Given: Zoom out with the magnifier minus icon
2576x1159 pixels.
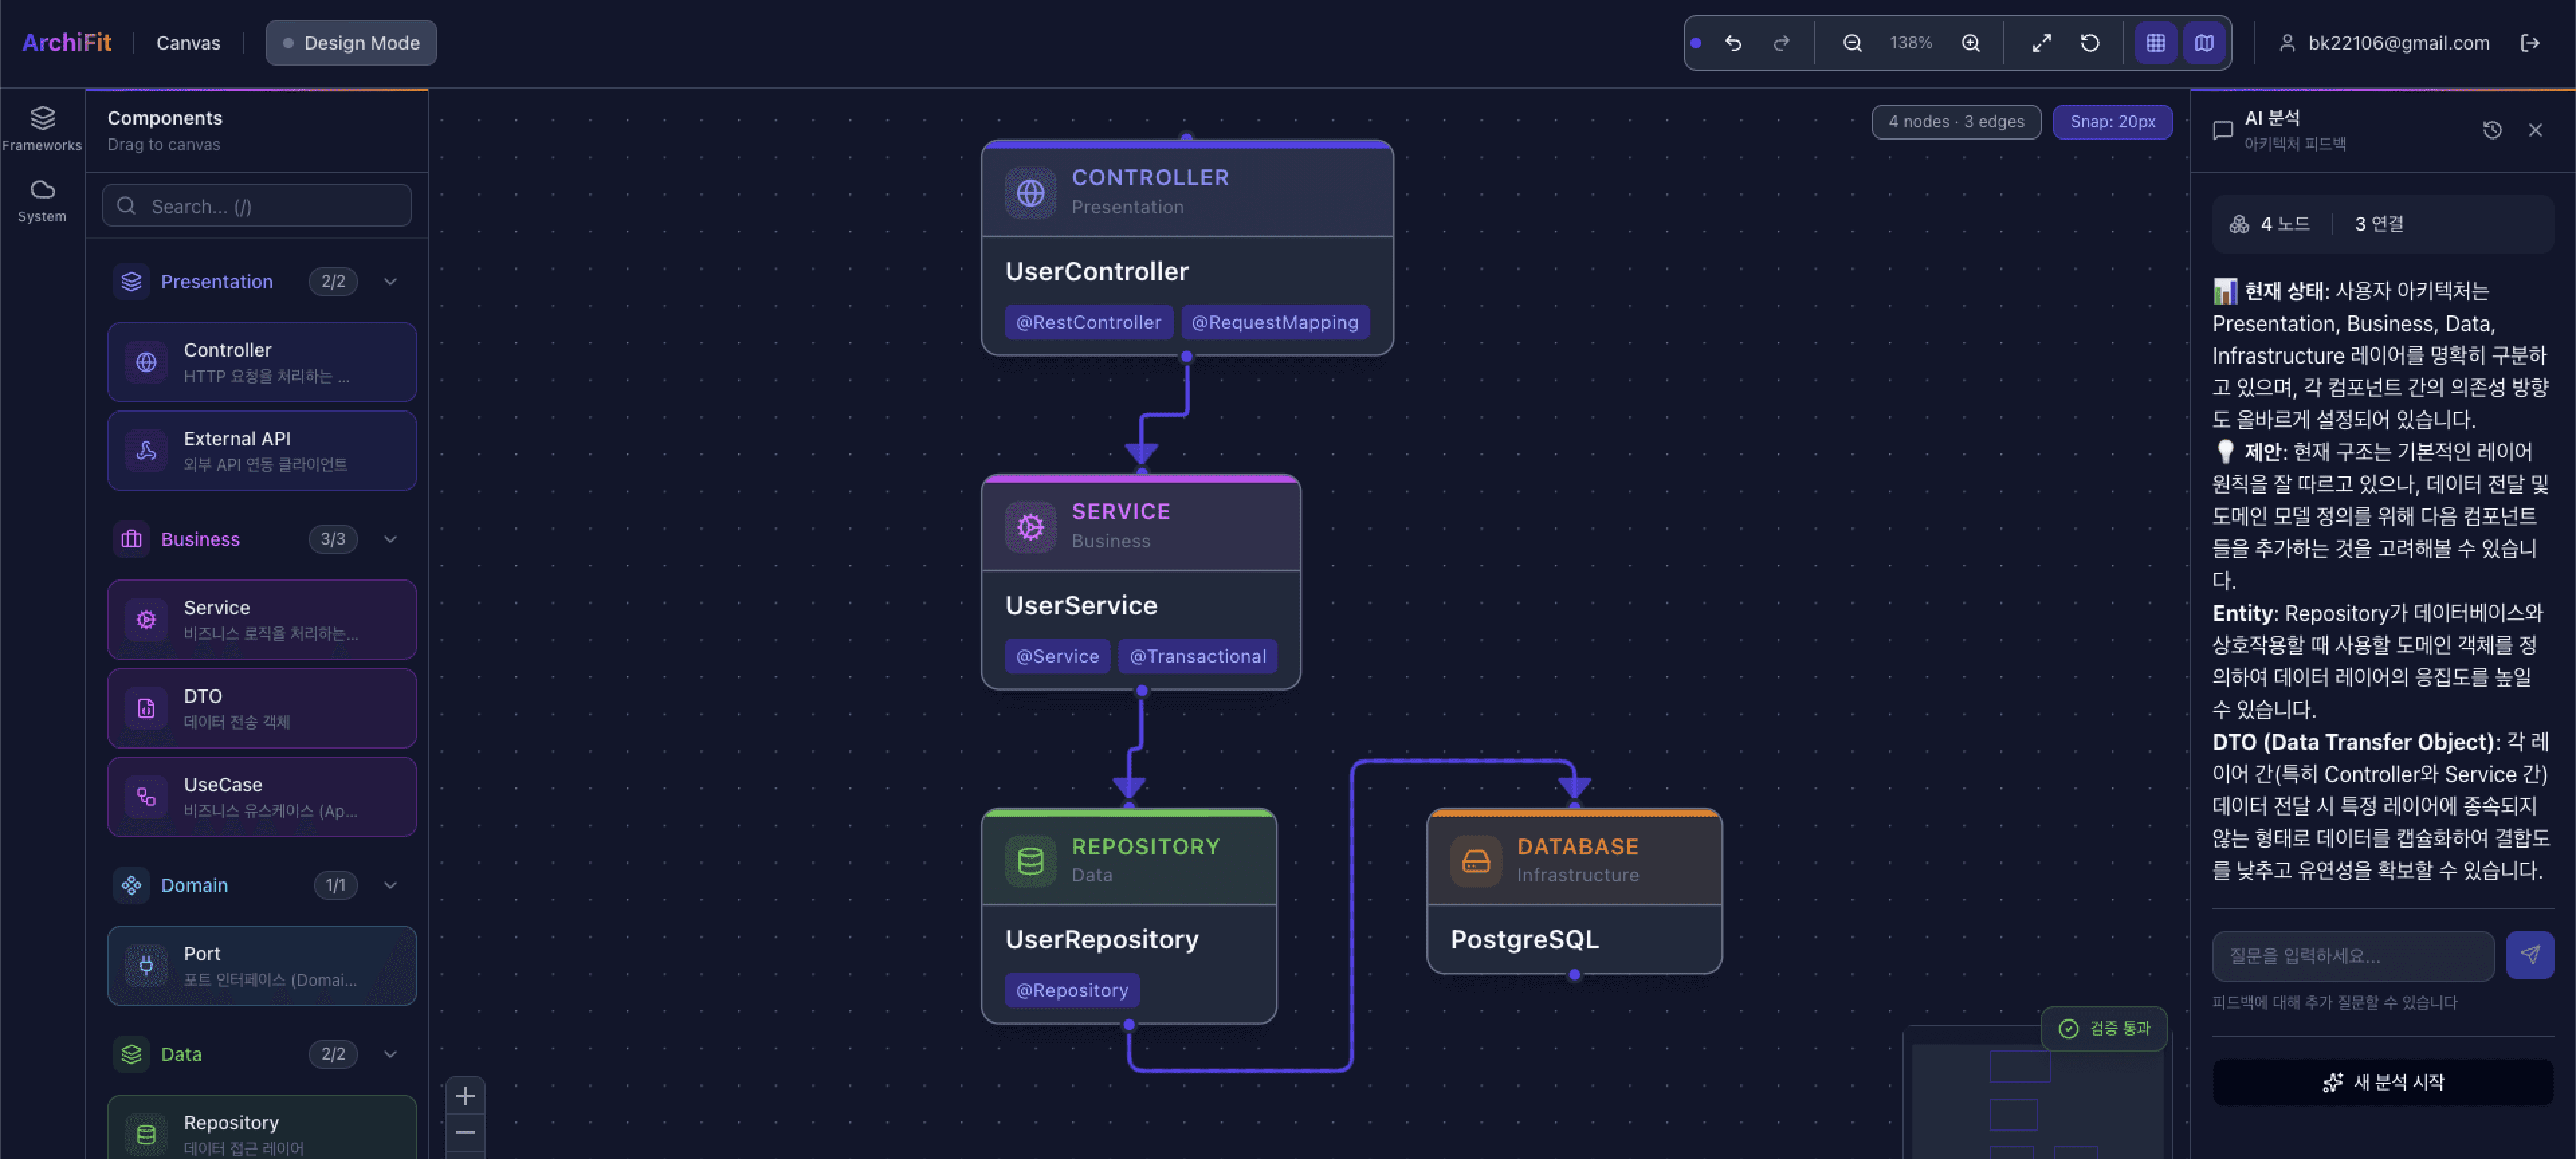Looking at the screenshot, I should 1852,43.
